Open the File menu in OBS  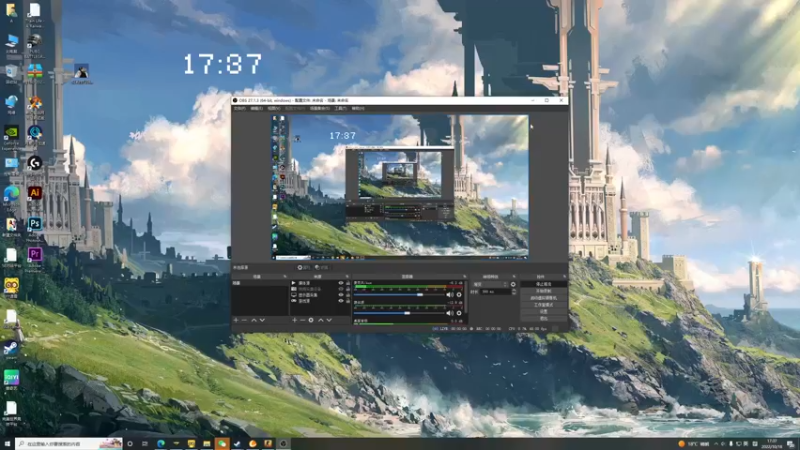[x=239, y=108]
